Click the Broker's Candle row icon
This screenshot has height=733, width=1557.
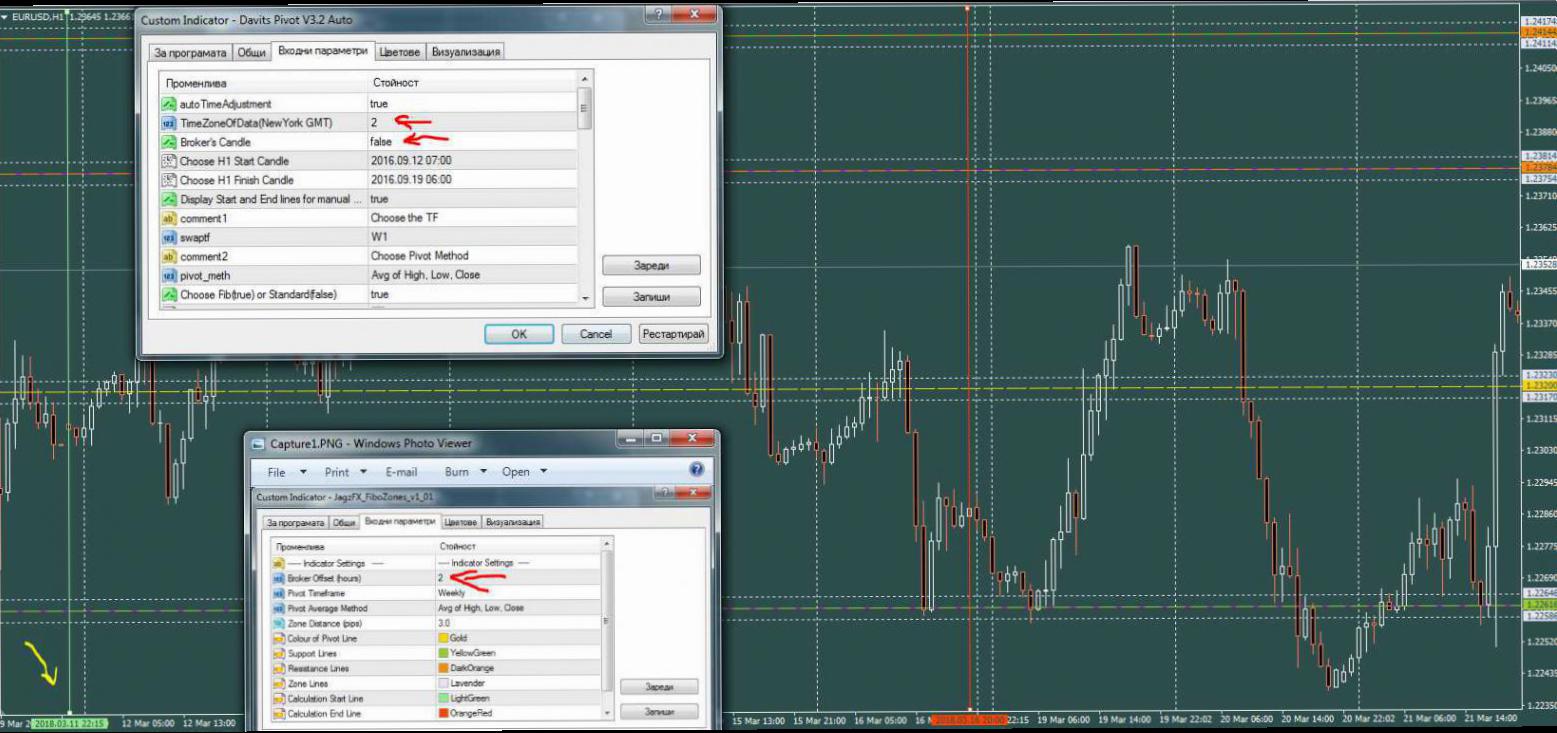tap(168, 142)
